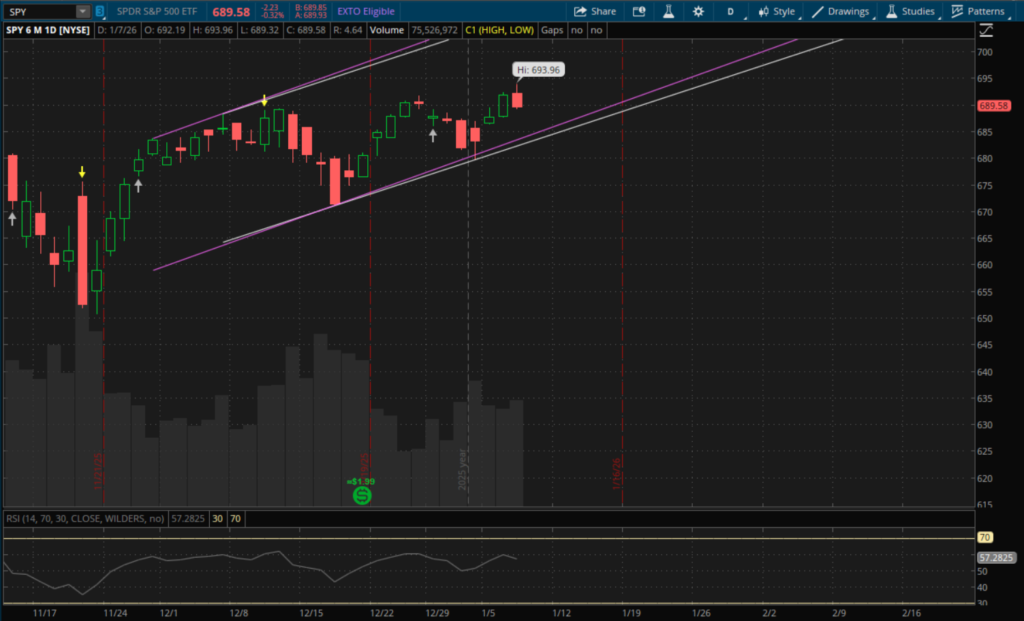Click the flask icon next to Share
The height and width of the screenshot is (621, 1024).
tap(667, 11)
